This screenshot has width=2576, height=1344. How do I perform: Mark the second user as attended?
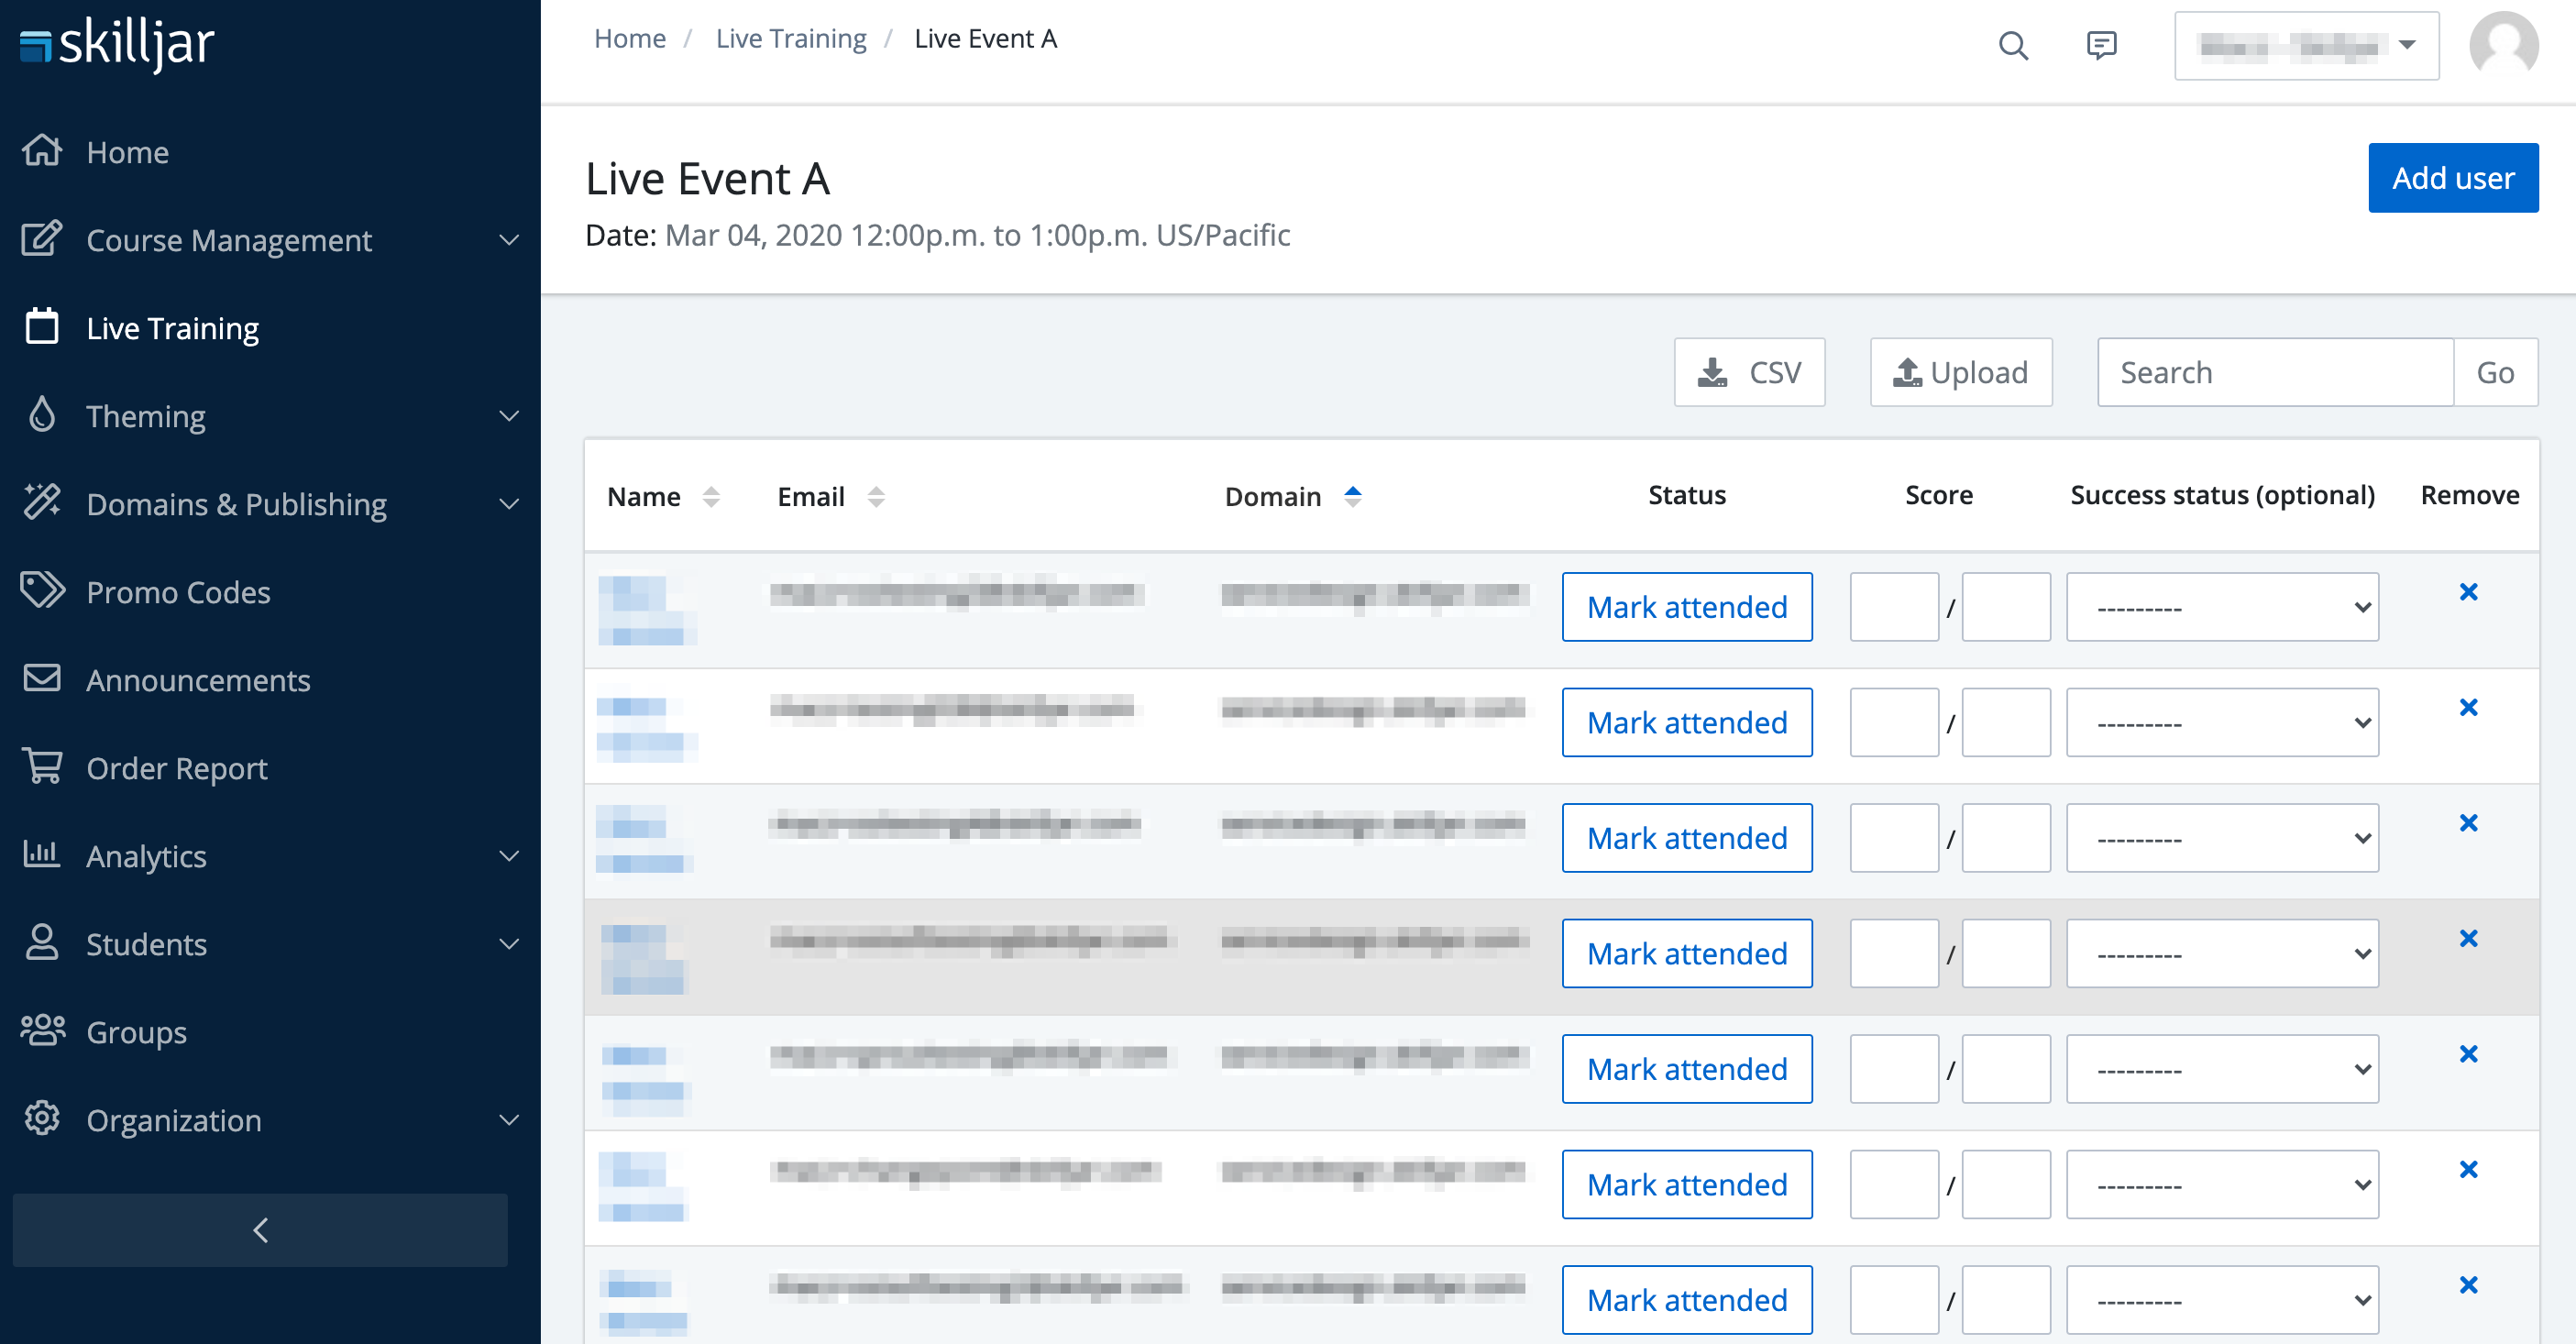pyautogui.click(x=1686, y=722)
